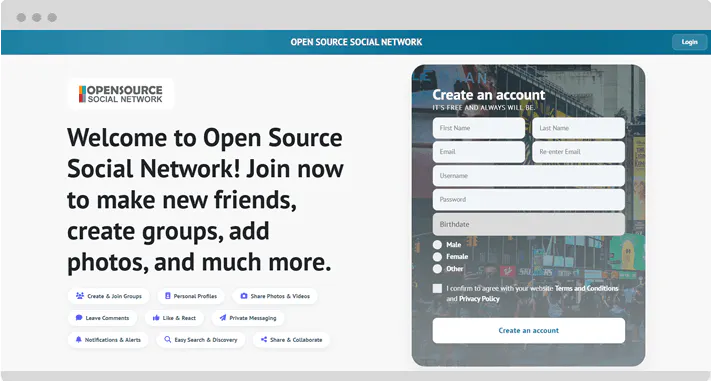Screen dimensions: 711x381
Task: Click the Leave Comments speech bubble icon
Action: pos(79,318)
